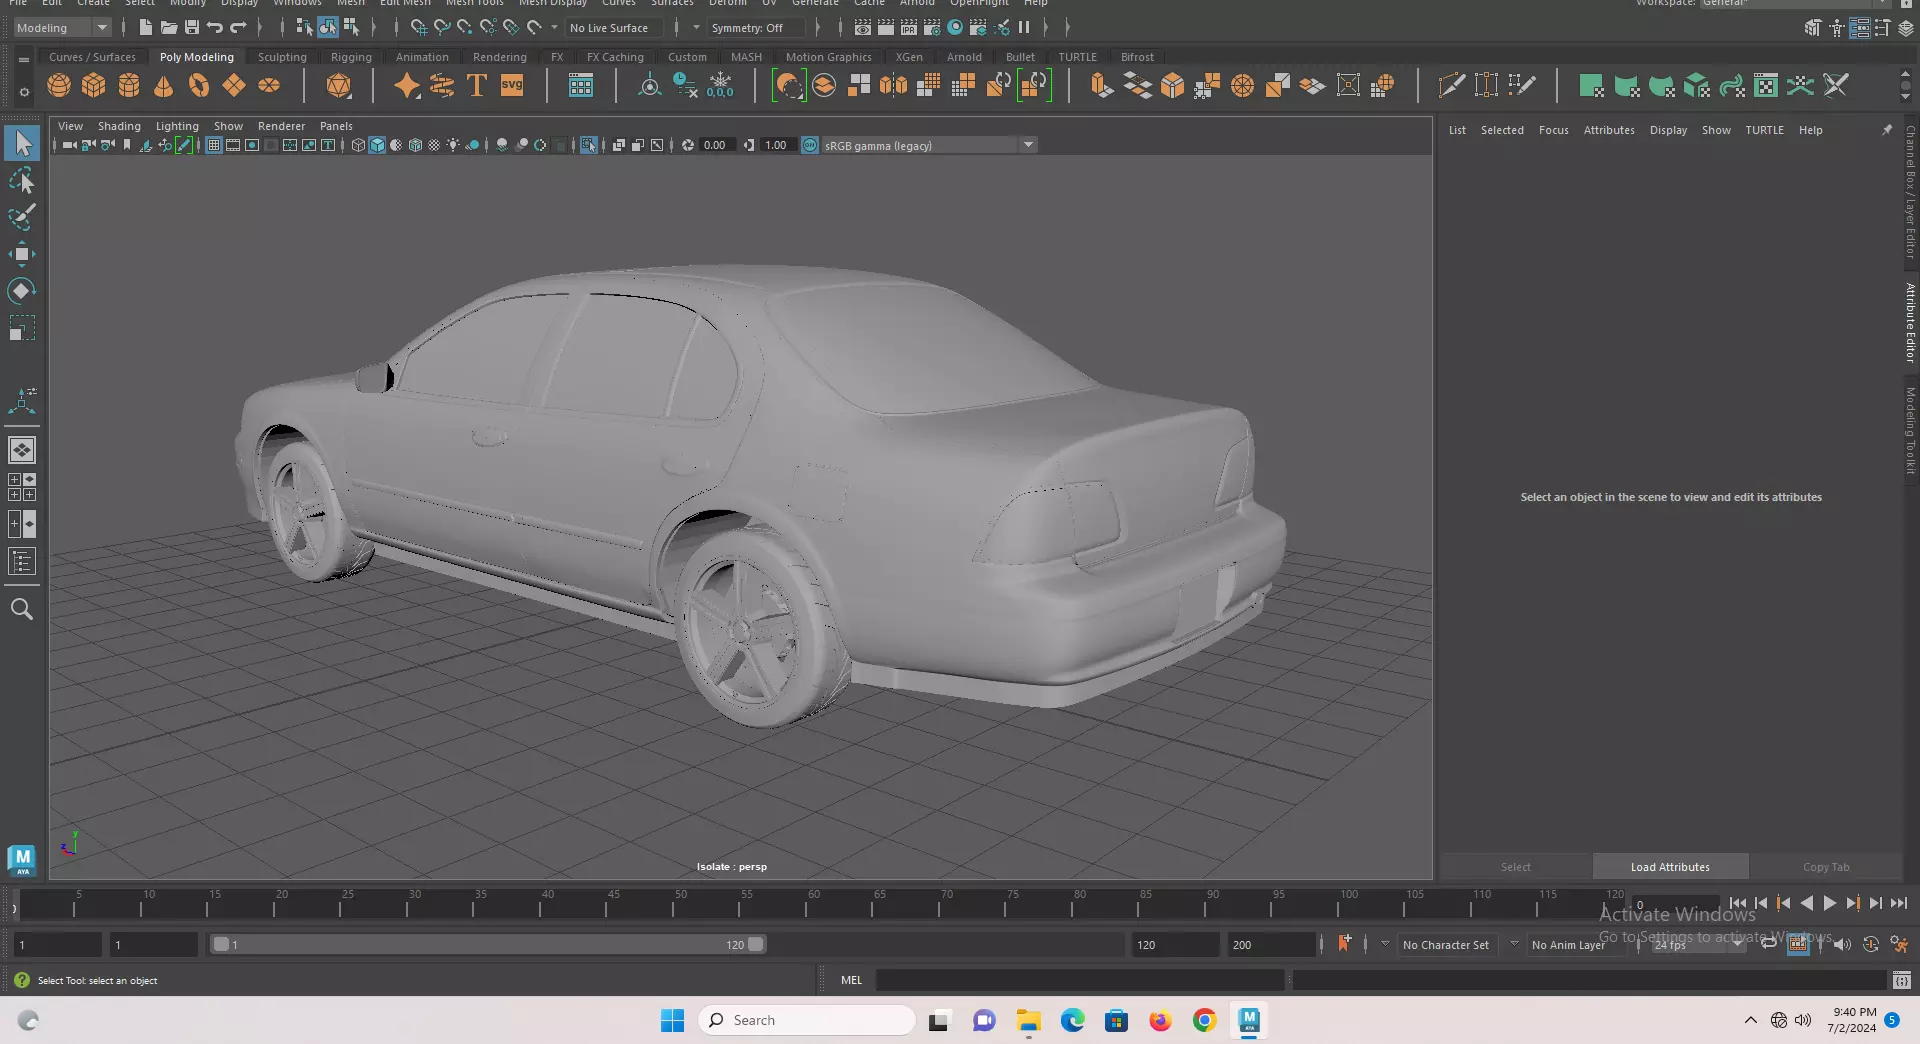Create a polygon torus from the shelf
The width and height of the screenshot is (1920, 1044).
pyautogui.click(x=199, y=86)
